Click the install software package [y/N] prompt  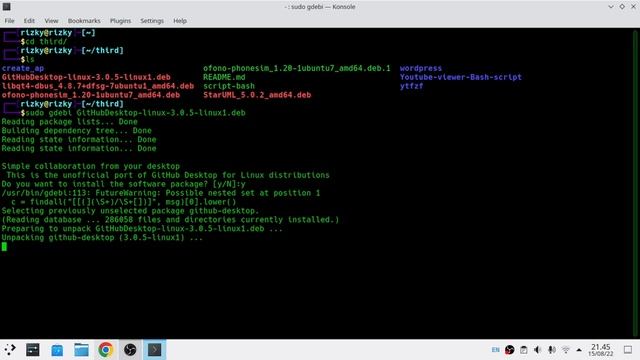coord(124,184)
